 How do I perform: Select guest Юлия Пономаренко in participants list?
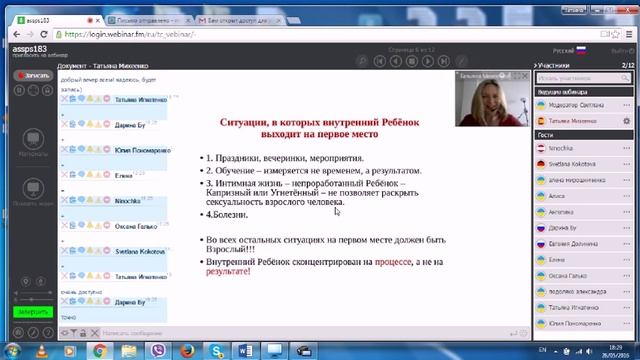pos(584,324)
